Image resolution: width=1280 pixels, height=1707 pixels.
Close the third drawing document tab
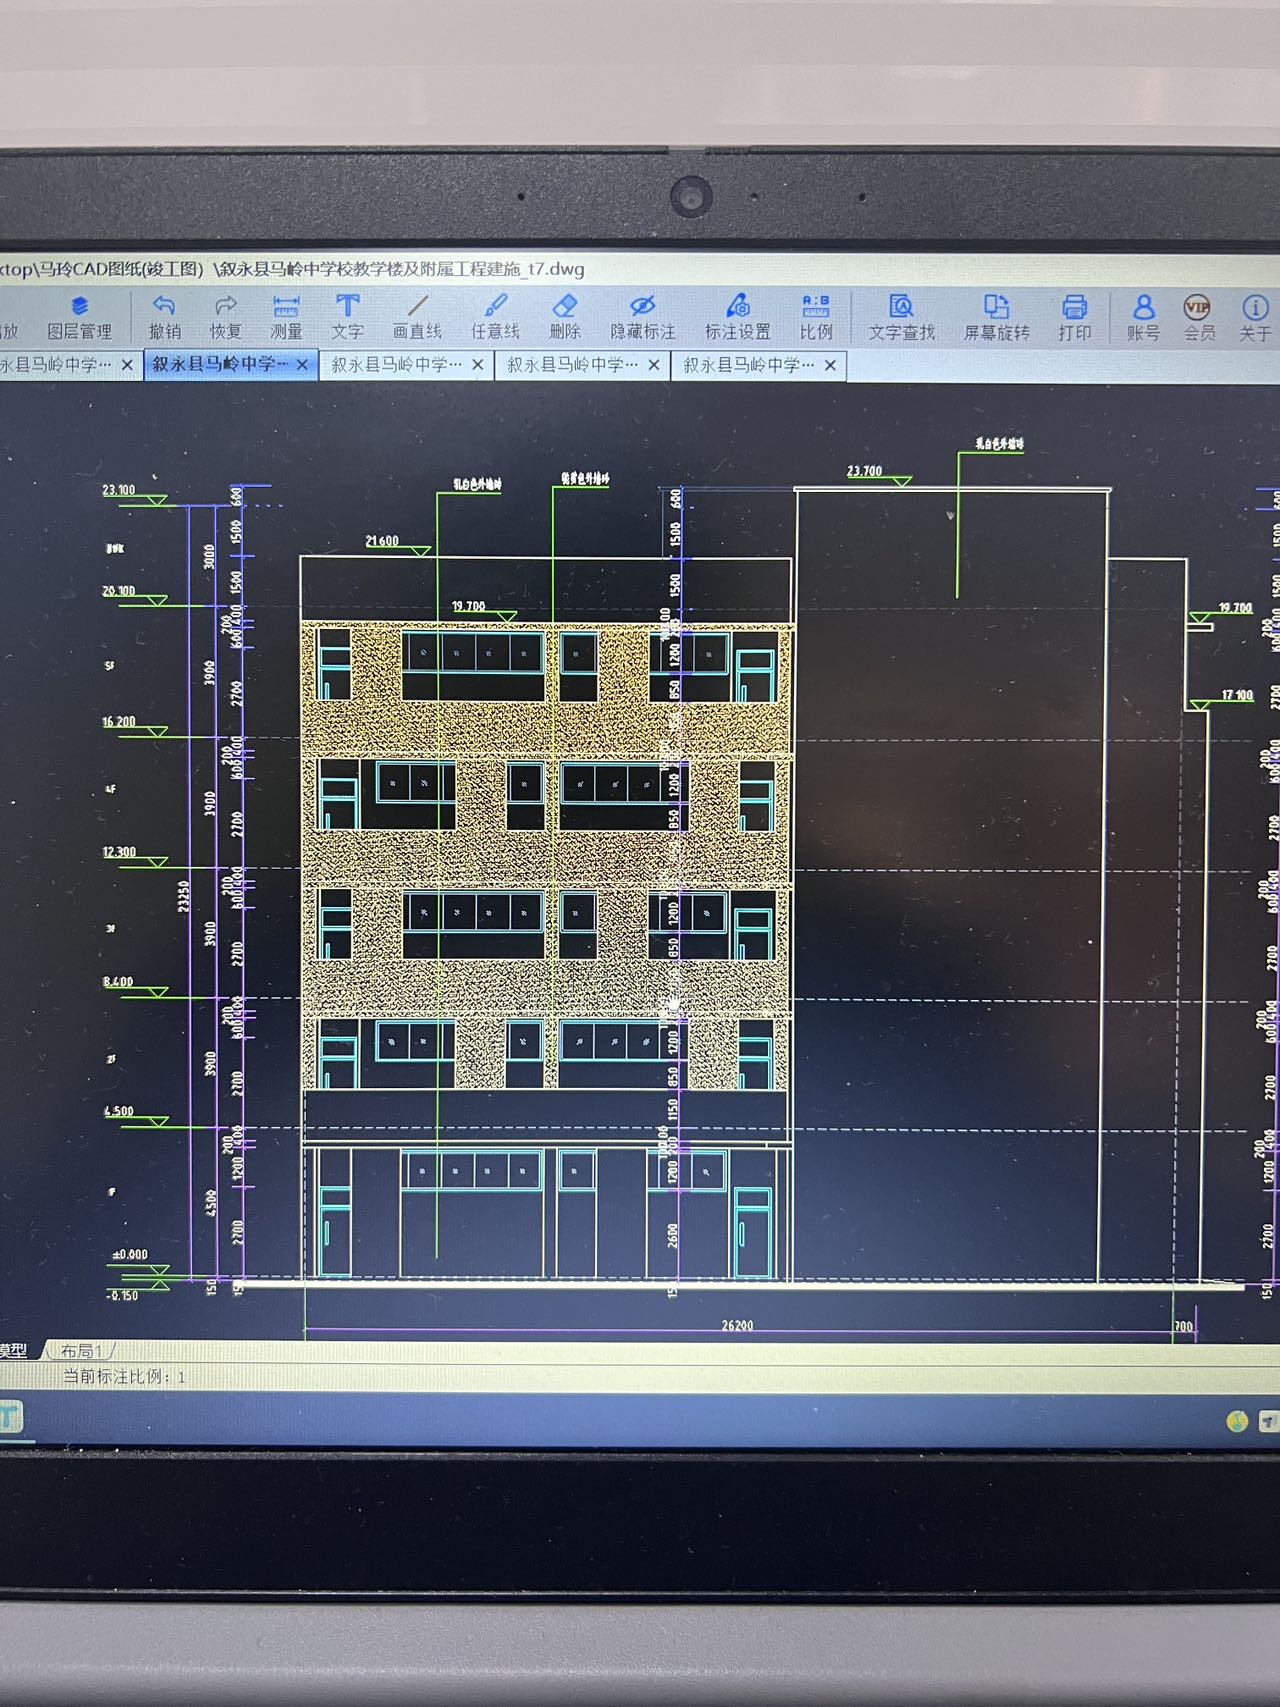click(478, 365)
